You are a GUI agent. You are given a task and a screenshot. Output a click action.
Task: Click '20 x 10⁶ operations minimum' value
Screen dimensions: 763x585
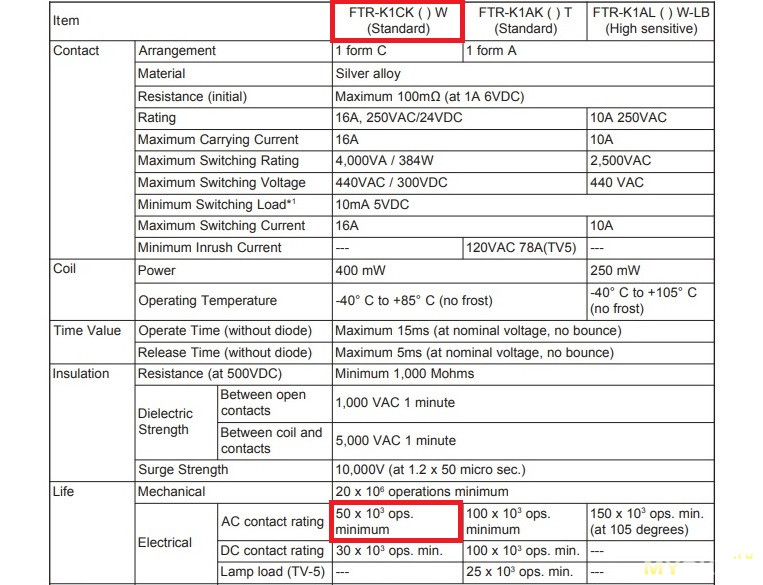[523, 492]
